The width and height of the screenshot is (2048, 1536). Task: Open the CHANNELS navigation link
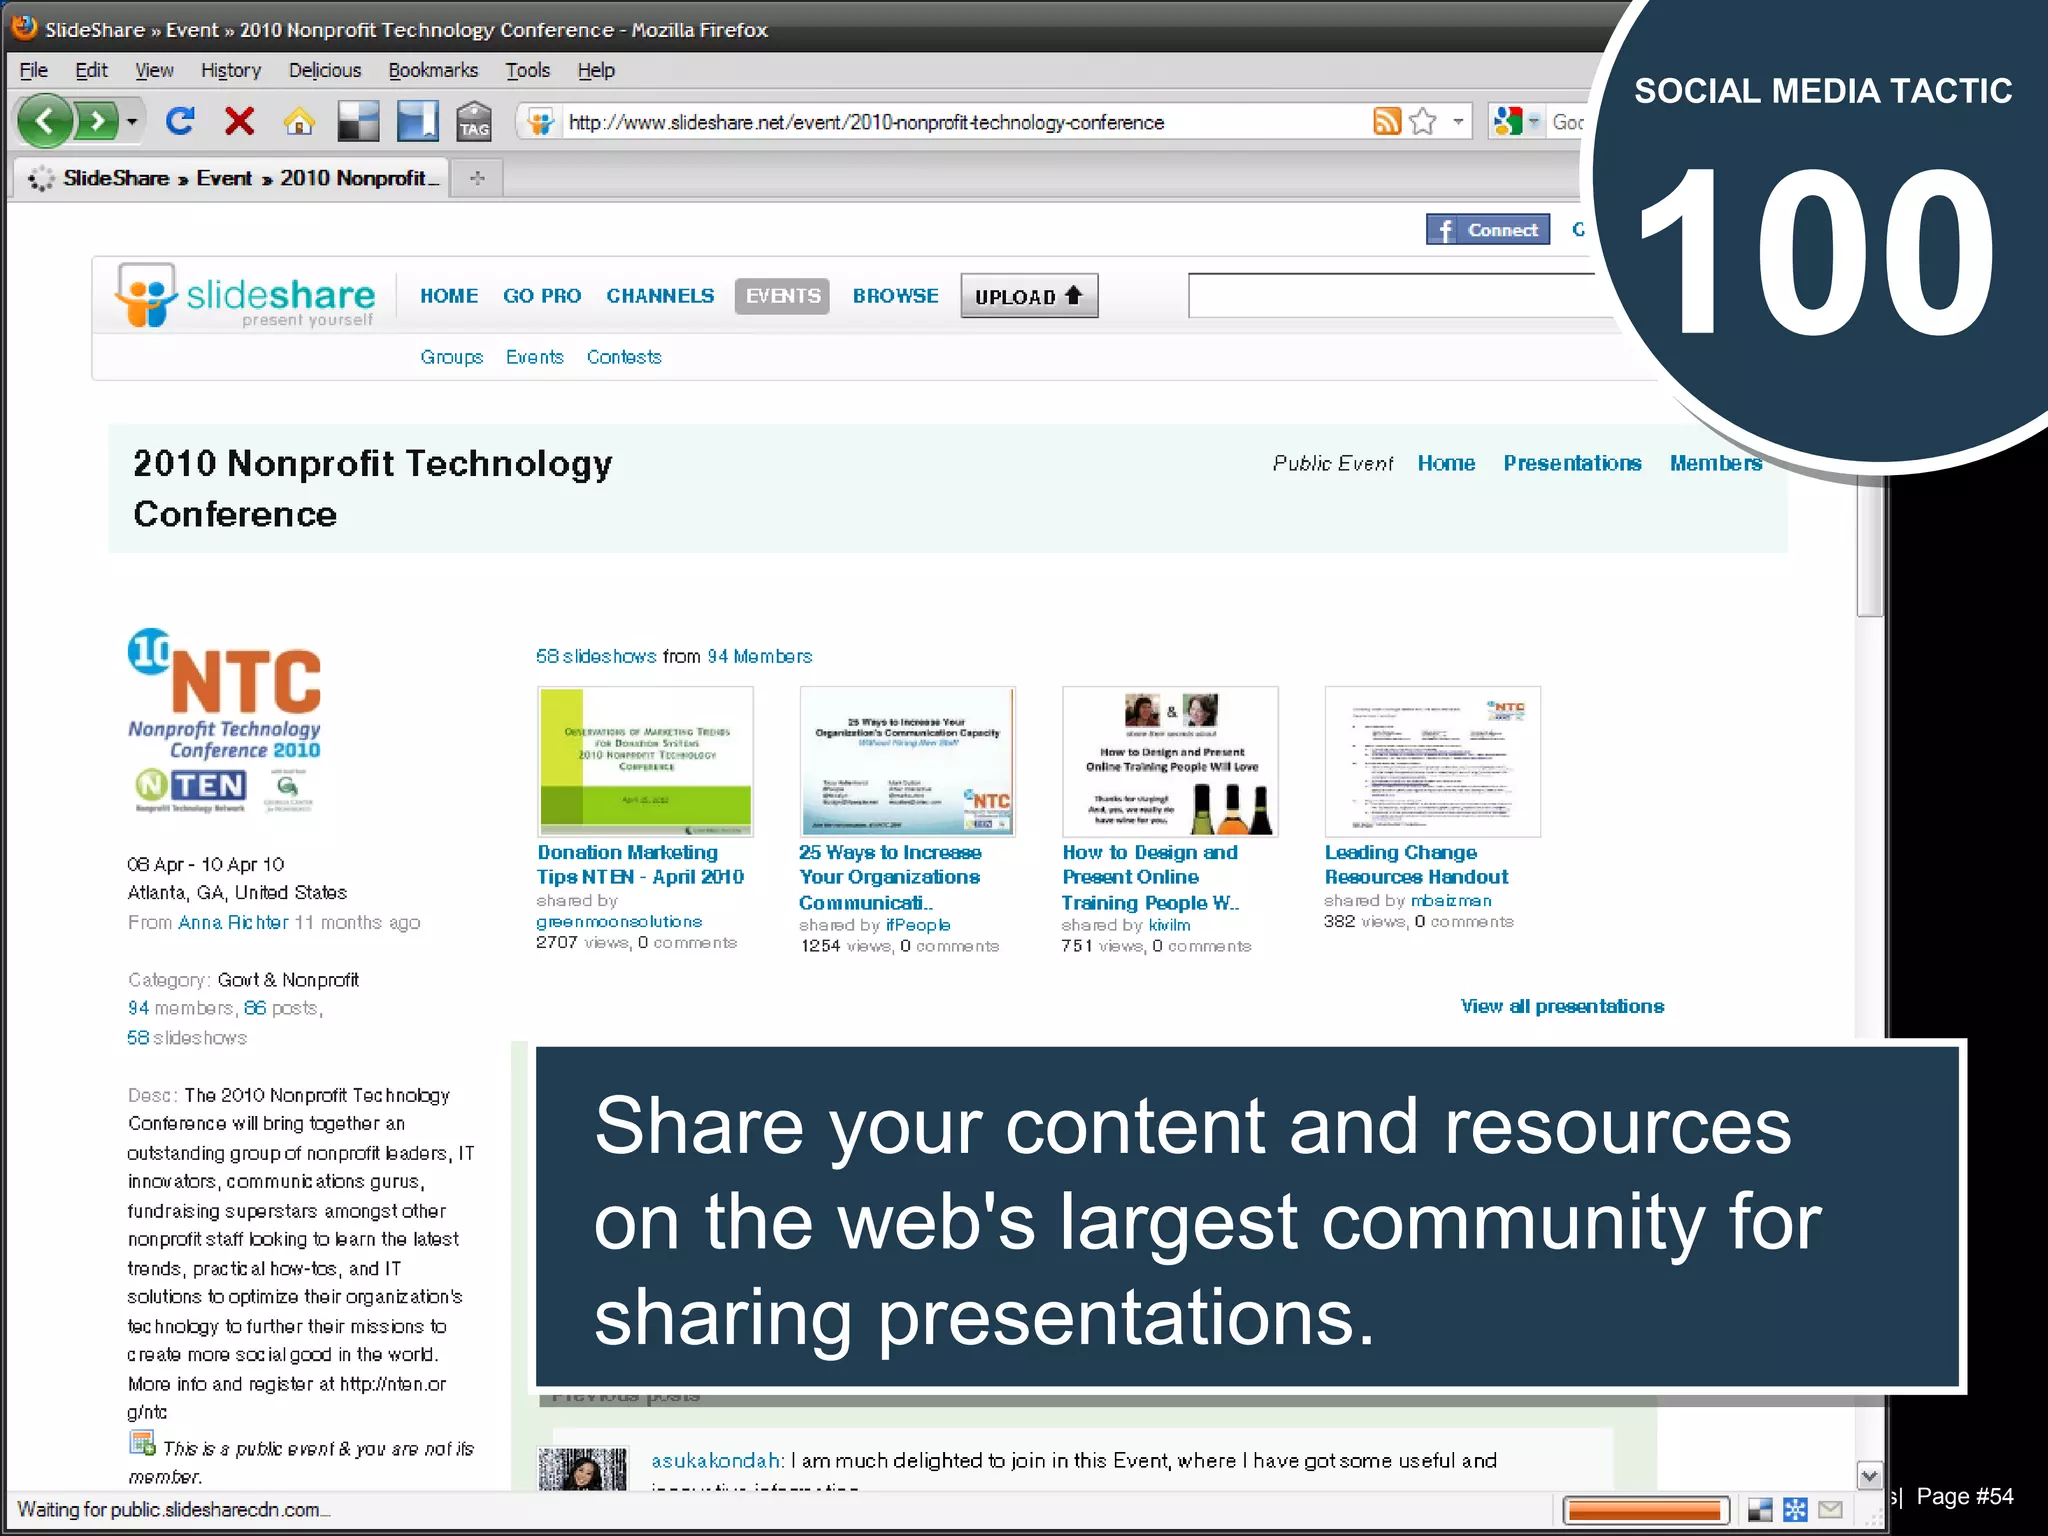(660, 296)
